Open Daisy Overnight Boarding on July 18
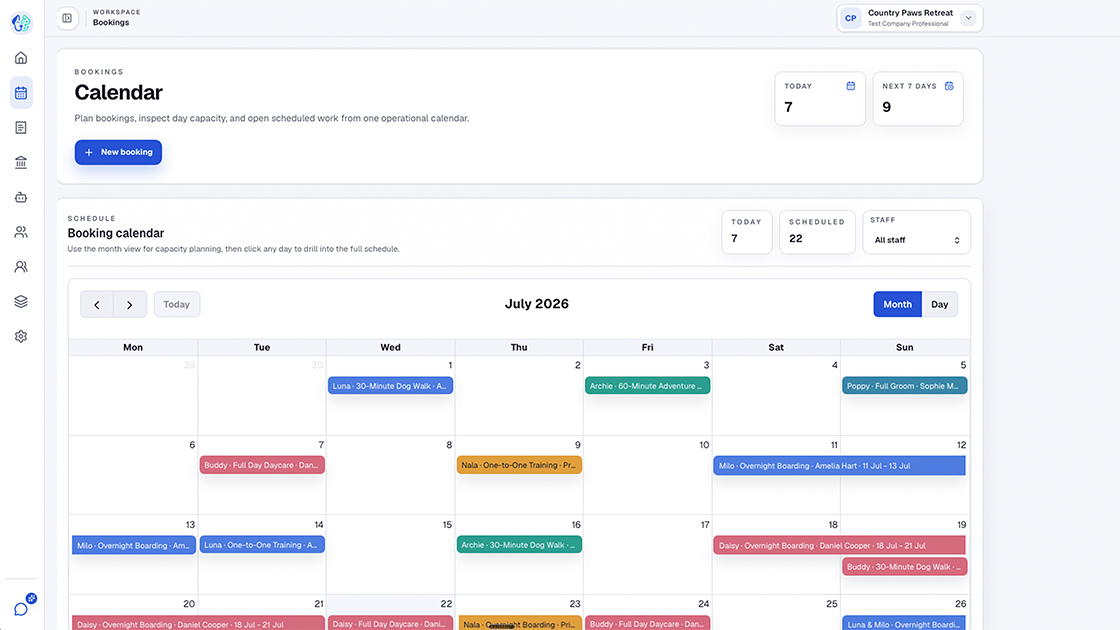 [x=839, y=545]
